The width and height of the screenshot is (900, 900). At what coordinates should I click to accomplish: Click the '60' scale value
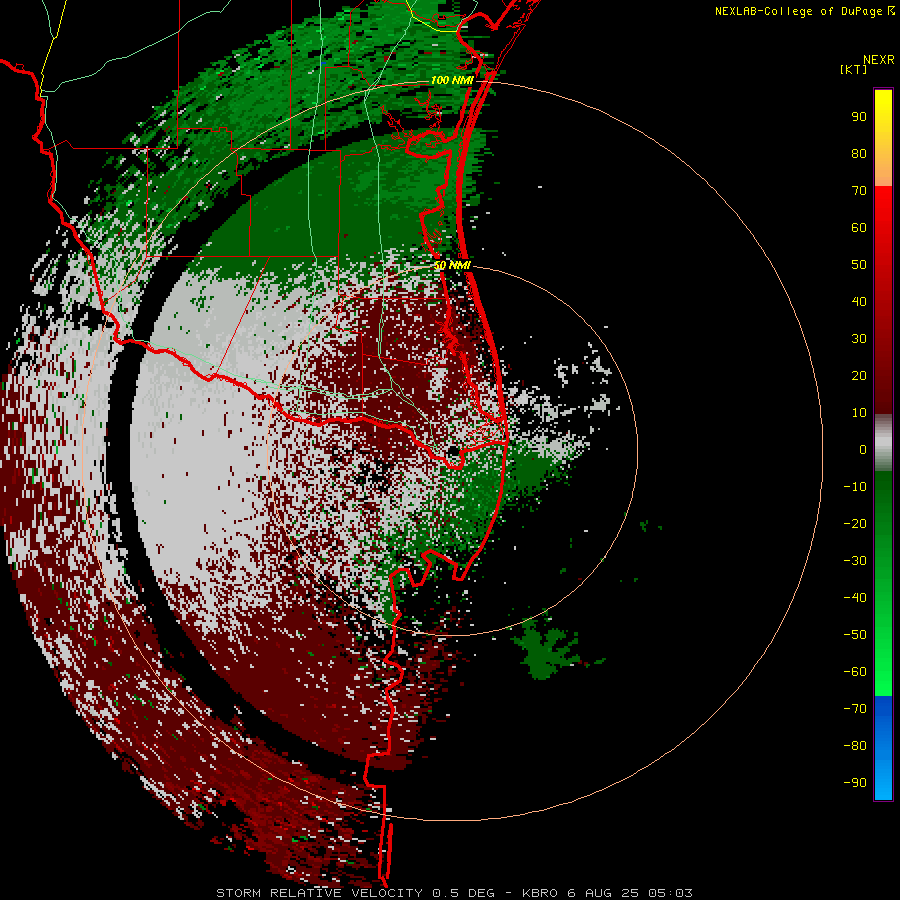point(859,227)
